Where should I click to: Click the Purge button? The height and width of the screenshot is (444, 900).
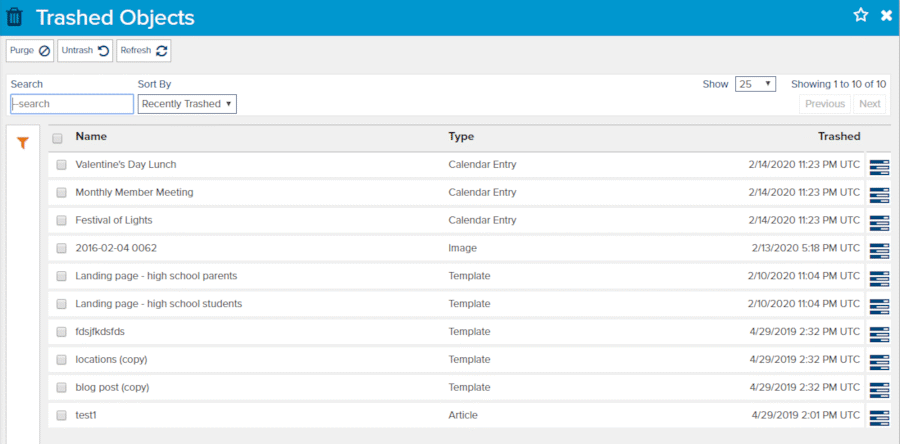(30, 50)
